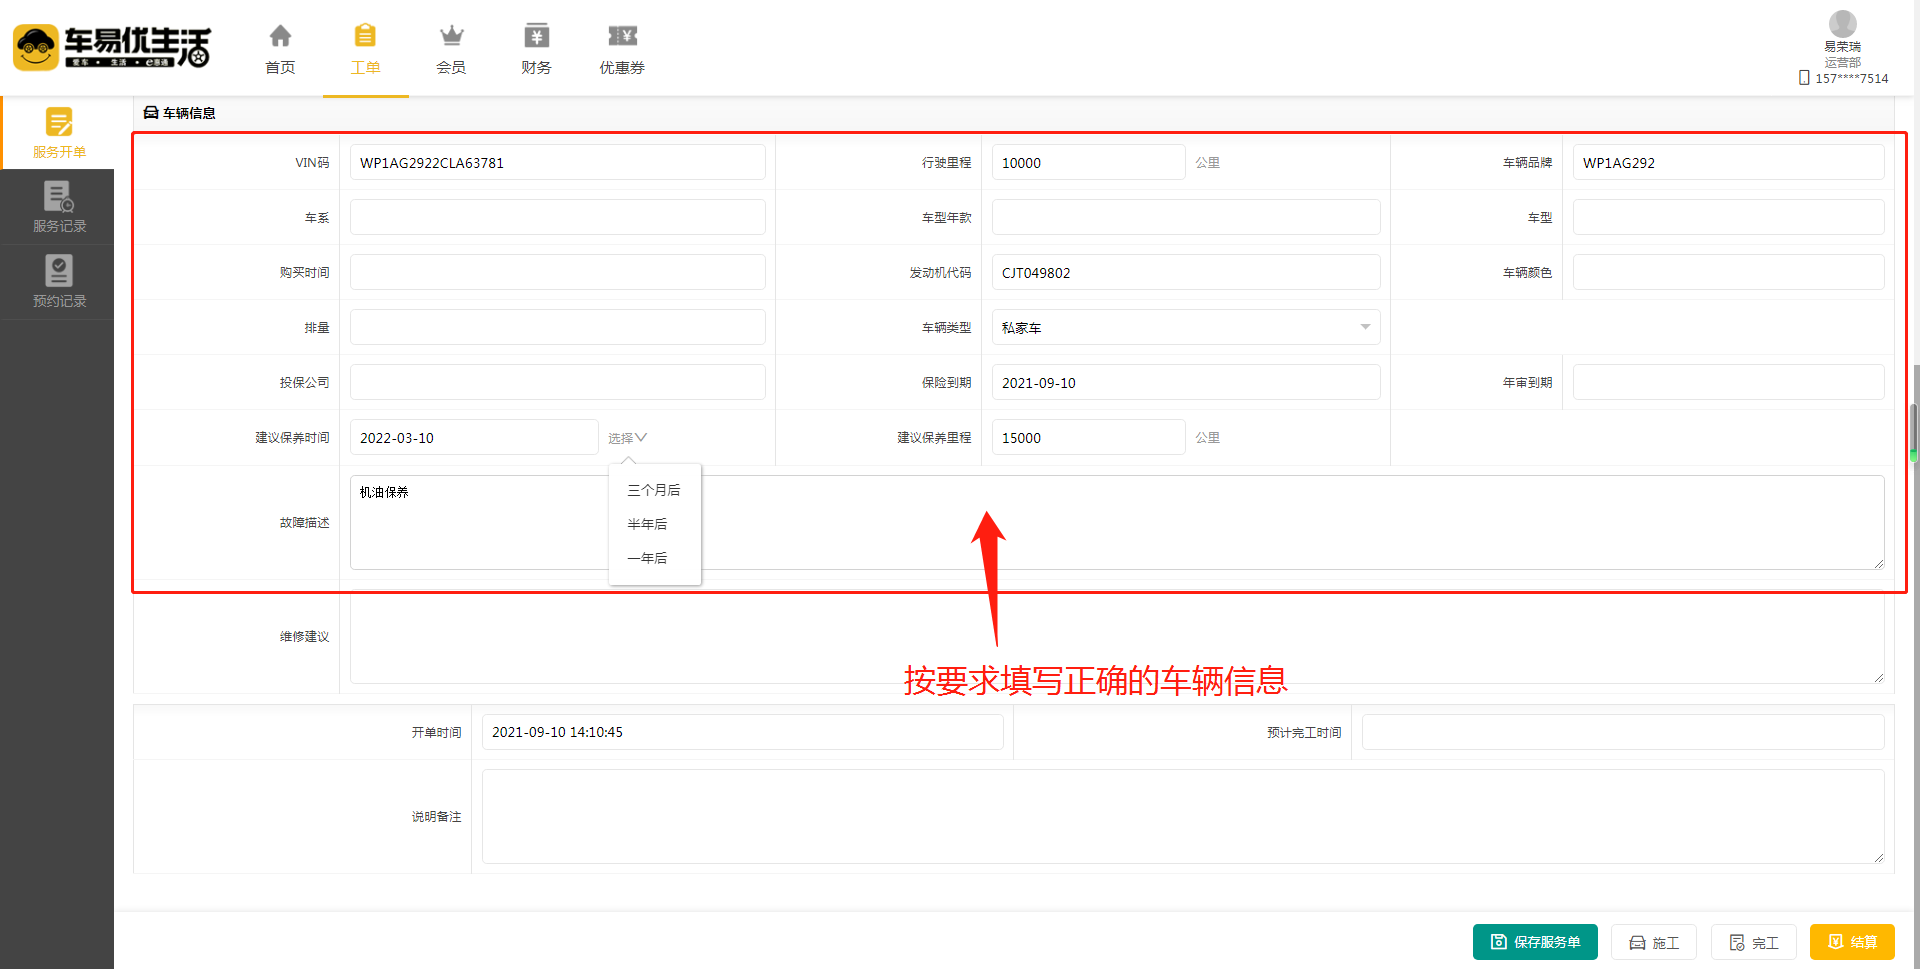Open 预约记录 in the sidebar

[x=59, y=282]
